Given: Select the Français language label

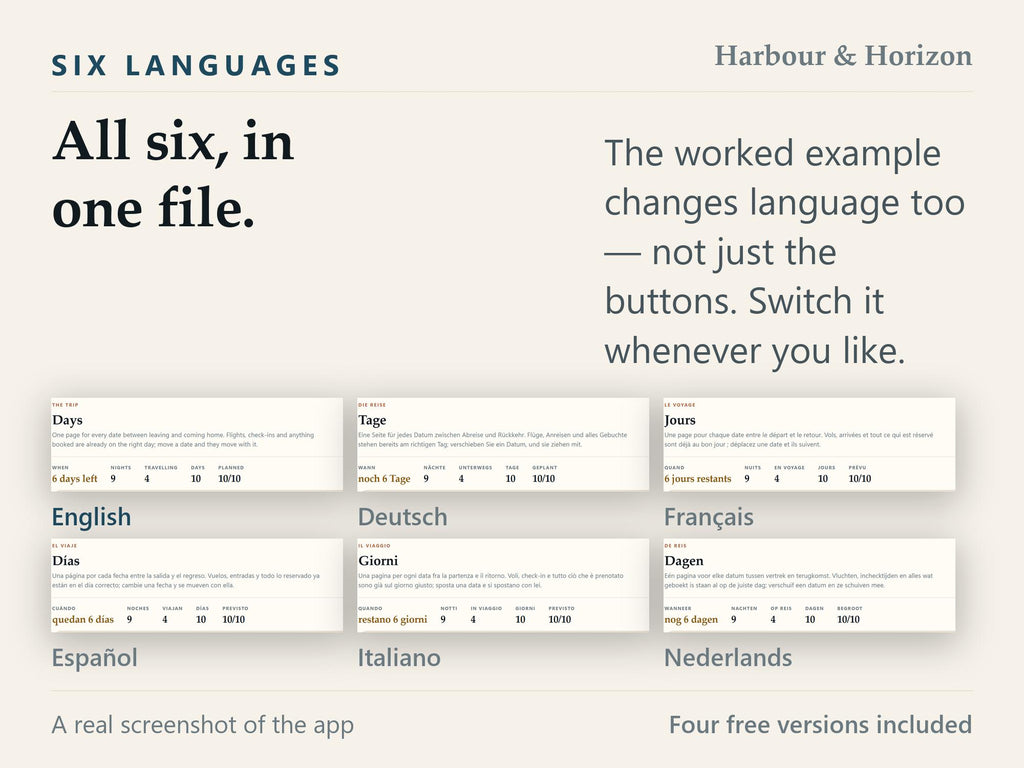Looking at the screenshot, I should point(709,517).
